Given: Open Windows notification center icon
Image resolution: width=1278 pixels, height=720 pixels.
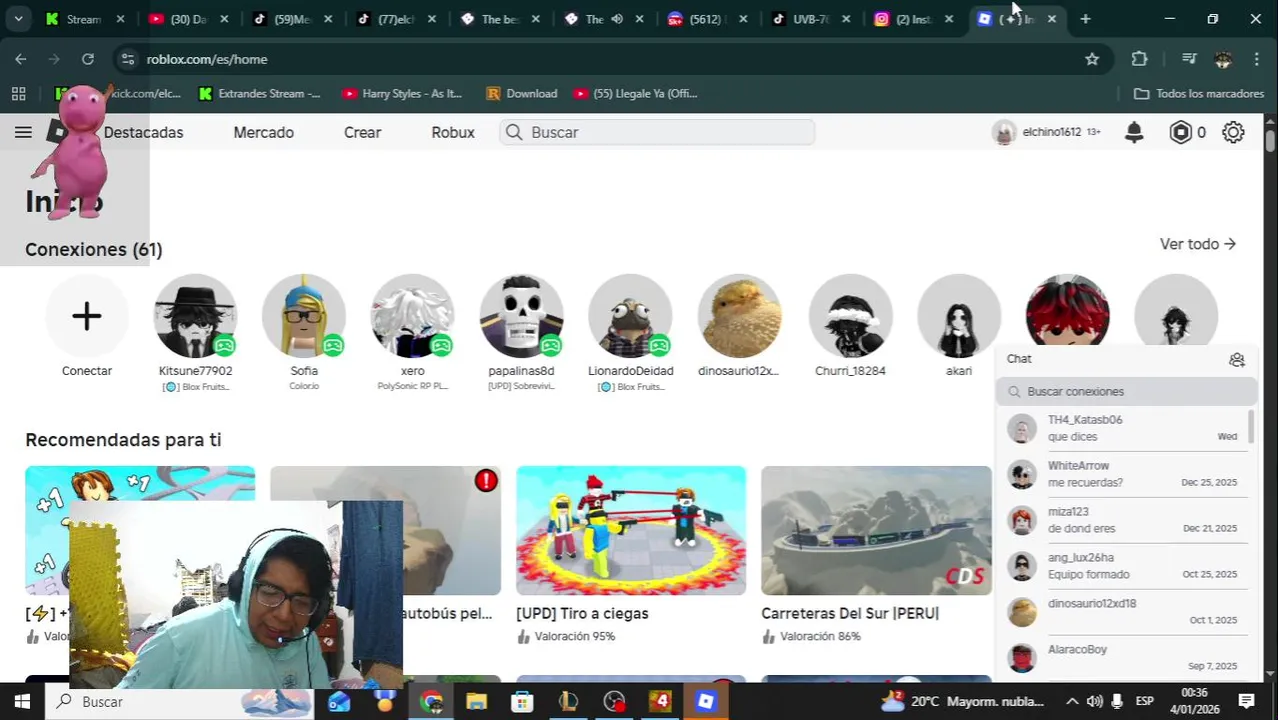Looking at the screenshot, I should pos(1247,701).
